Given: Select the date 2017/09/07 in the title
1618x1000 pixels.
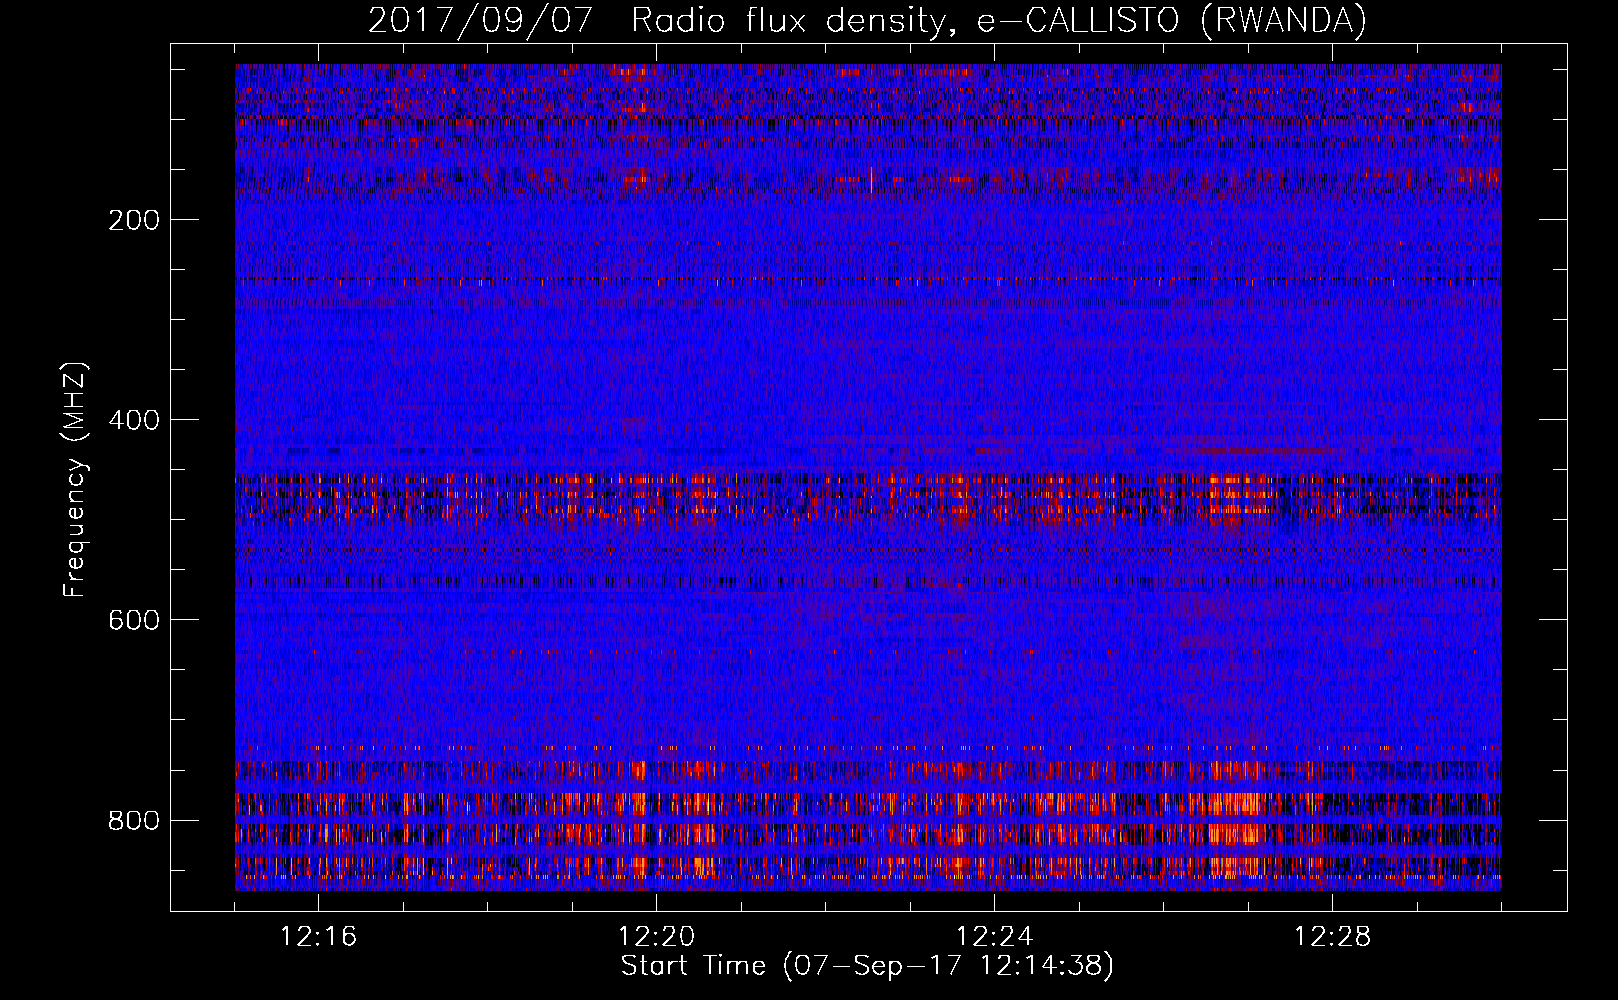Looking at the screenshot, I should click(x=481, y=20).
